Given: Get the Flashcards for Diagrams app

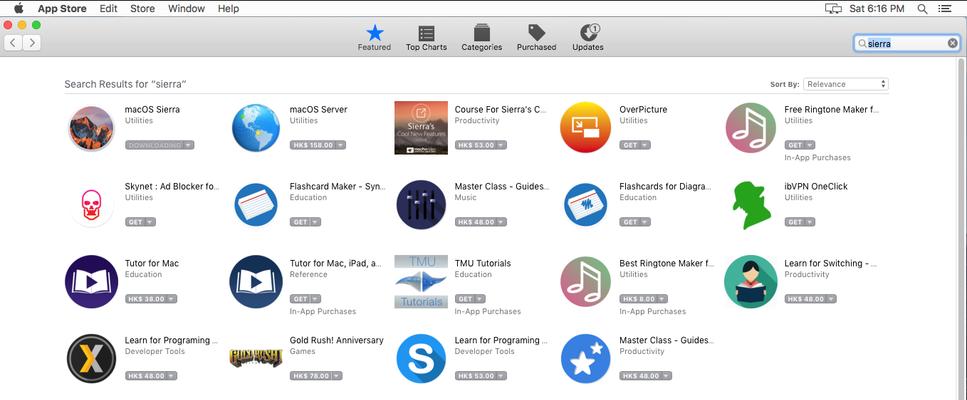Looking at the screenshot, I should point(635,222).
